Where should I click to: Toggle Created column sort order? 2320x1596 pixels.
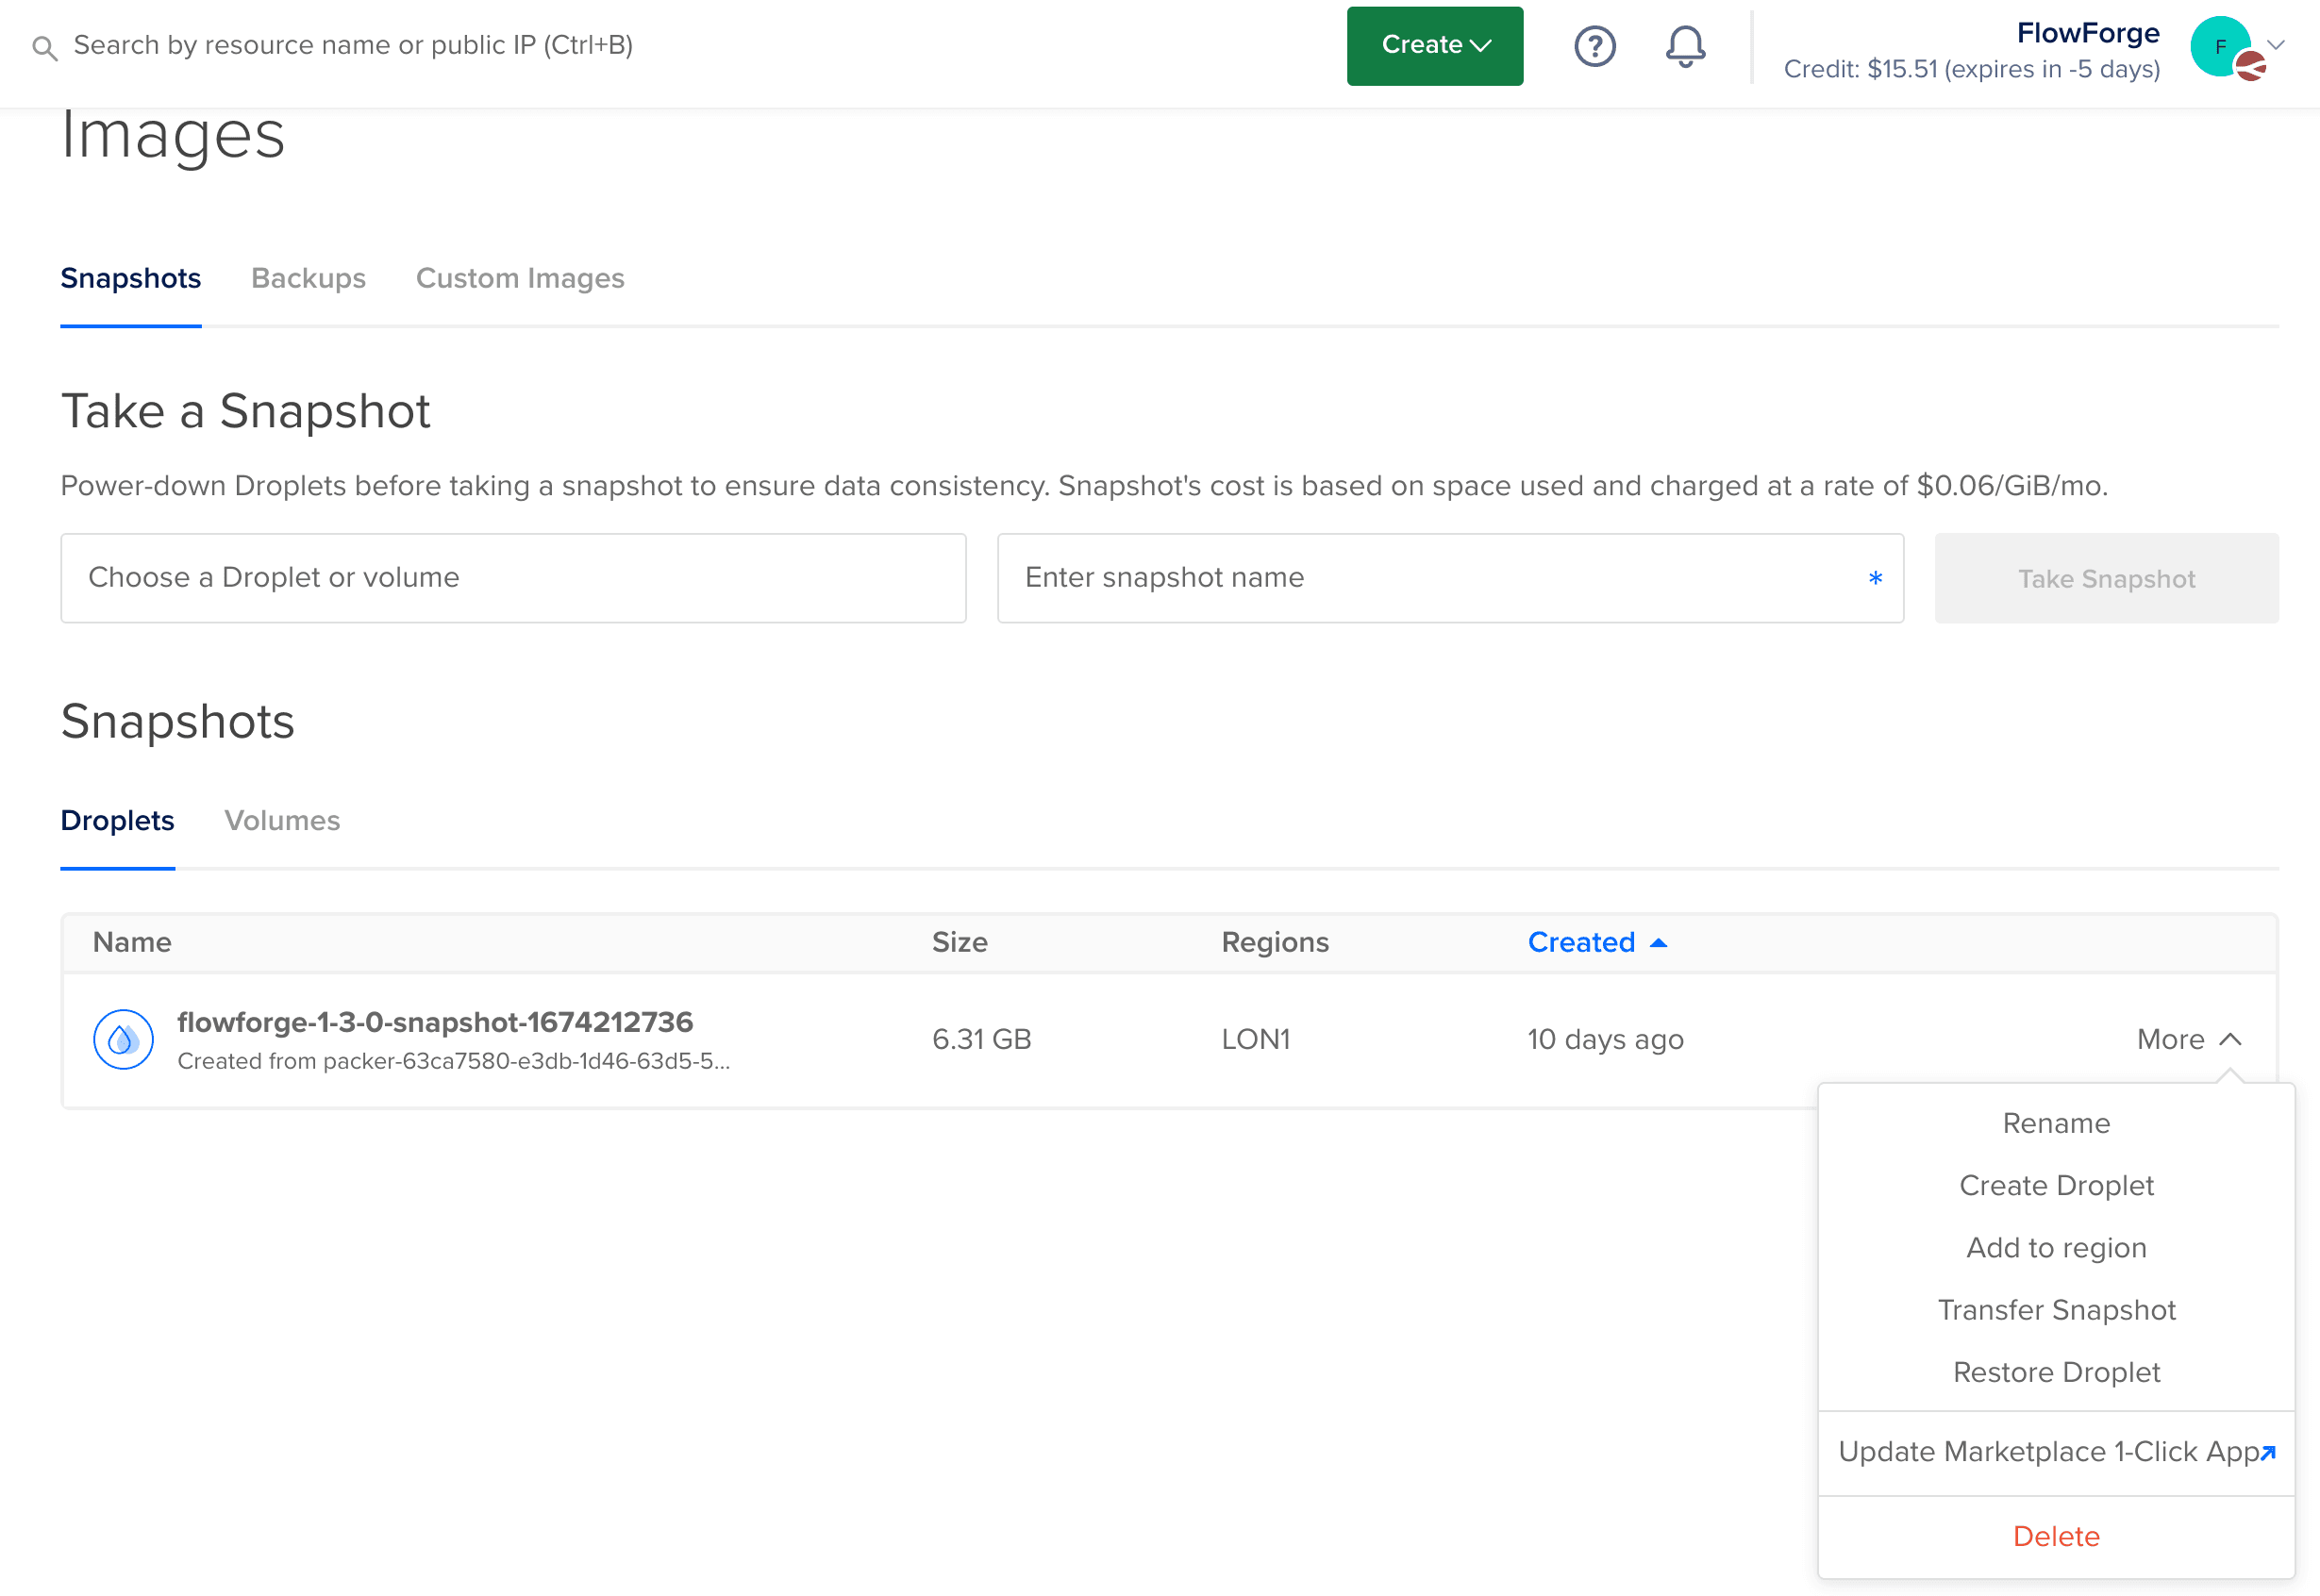pyautogui.click(x=1596, y=942)
